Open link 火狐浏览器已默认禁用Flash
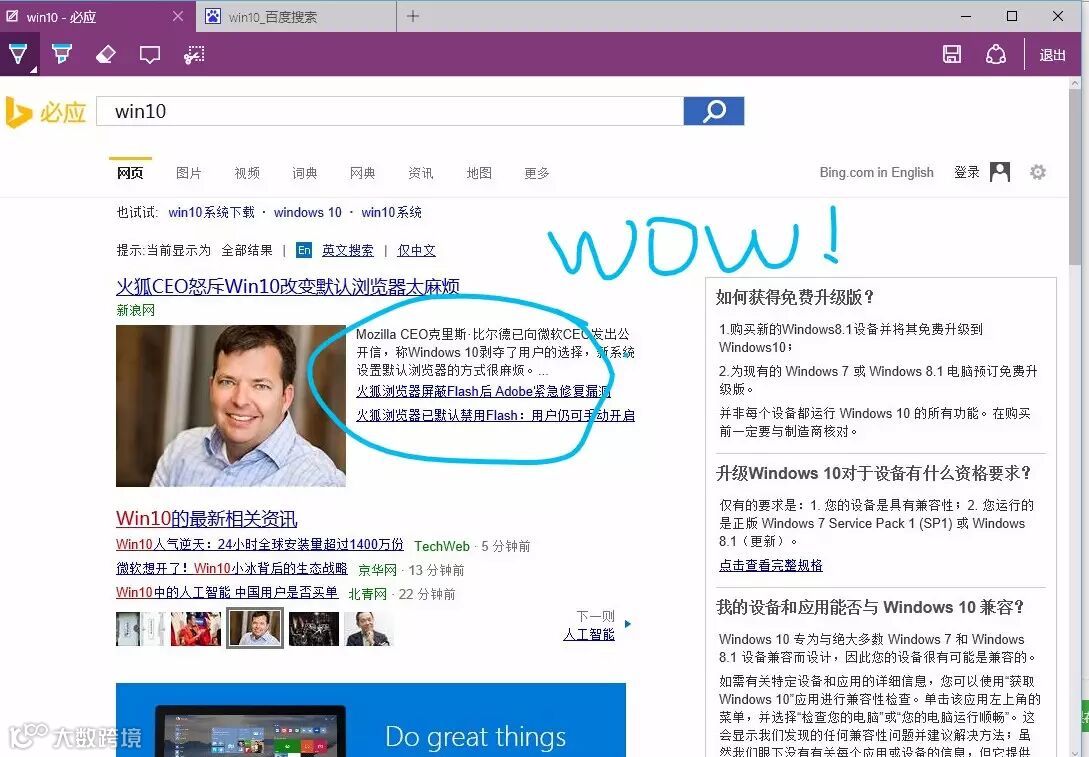This screenshot has width=1089, height=757. pyautogui.click(x=495, y=415)
